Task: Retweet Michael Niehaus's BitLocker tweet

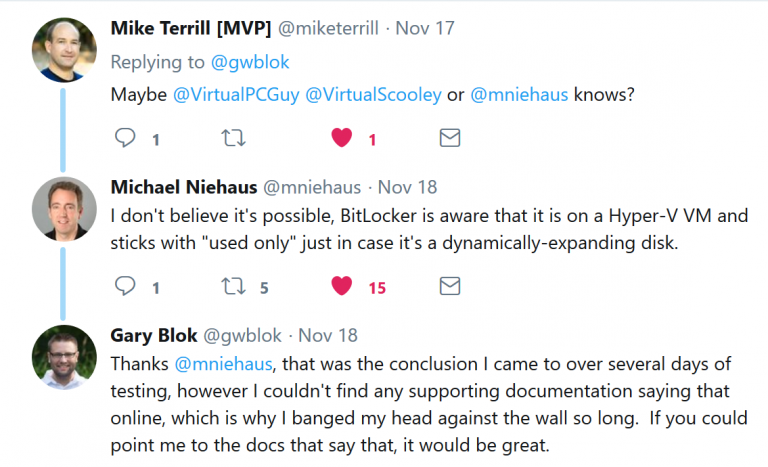Action: coord(233,287)
